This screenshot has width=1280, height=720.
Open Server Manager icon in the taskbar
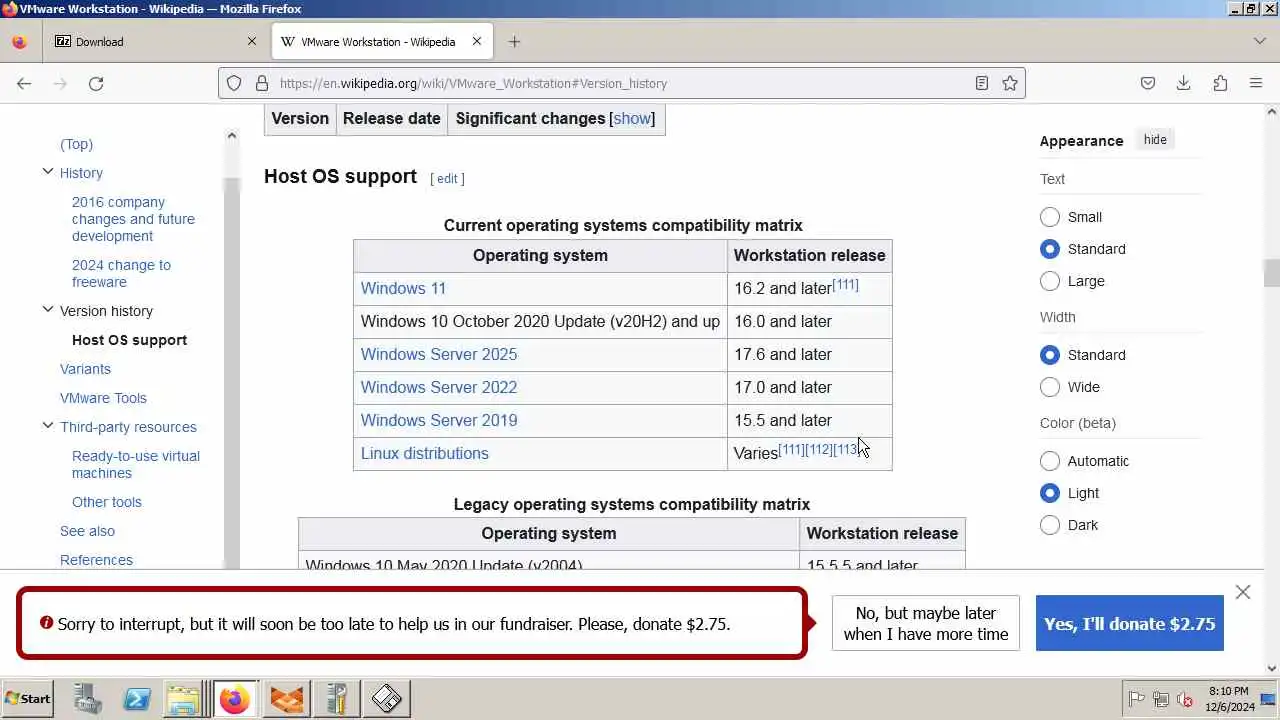pyautogui.click(x=87, y=698)
